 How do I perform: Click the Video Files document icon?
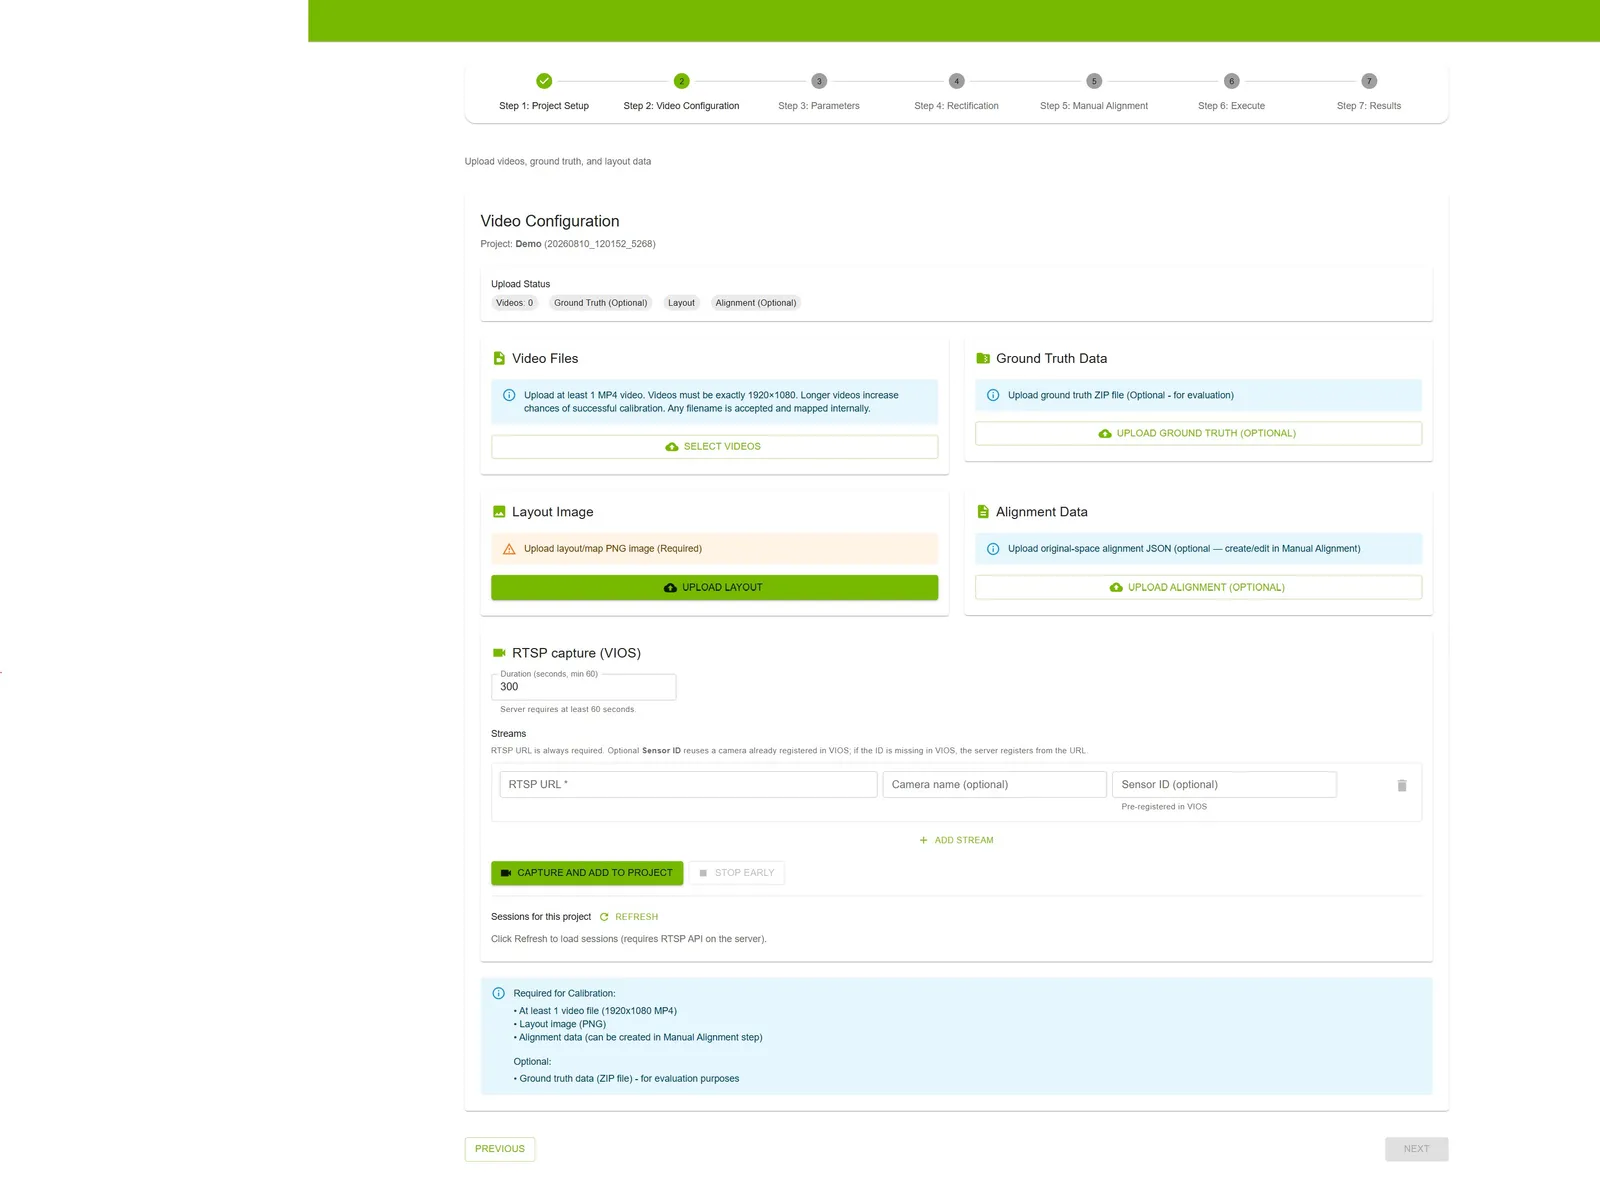click(499, 358)
